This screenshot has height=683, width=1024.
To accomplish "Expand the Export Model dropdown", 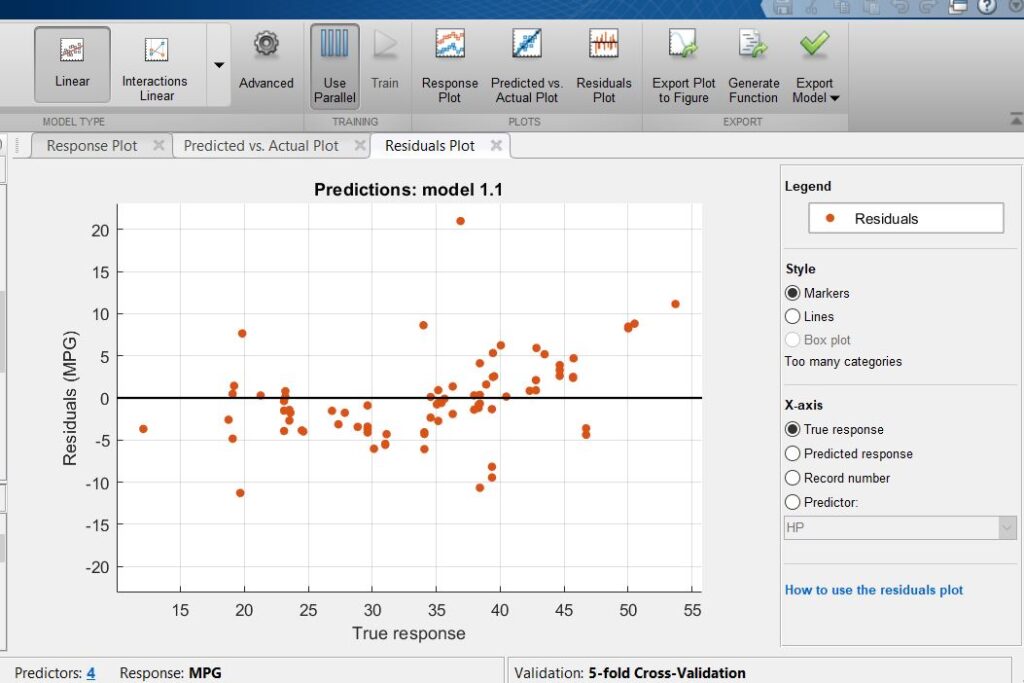I will click(815, 91).
